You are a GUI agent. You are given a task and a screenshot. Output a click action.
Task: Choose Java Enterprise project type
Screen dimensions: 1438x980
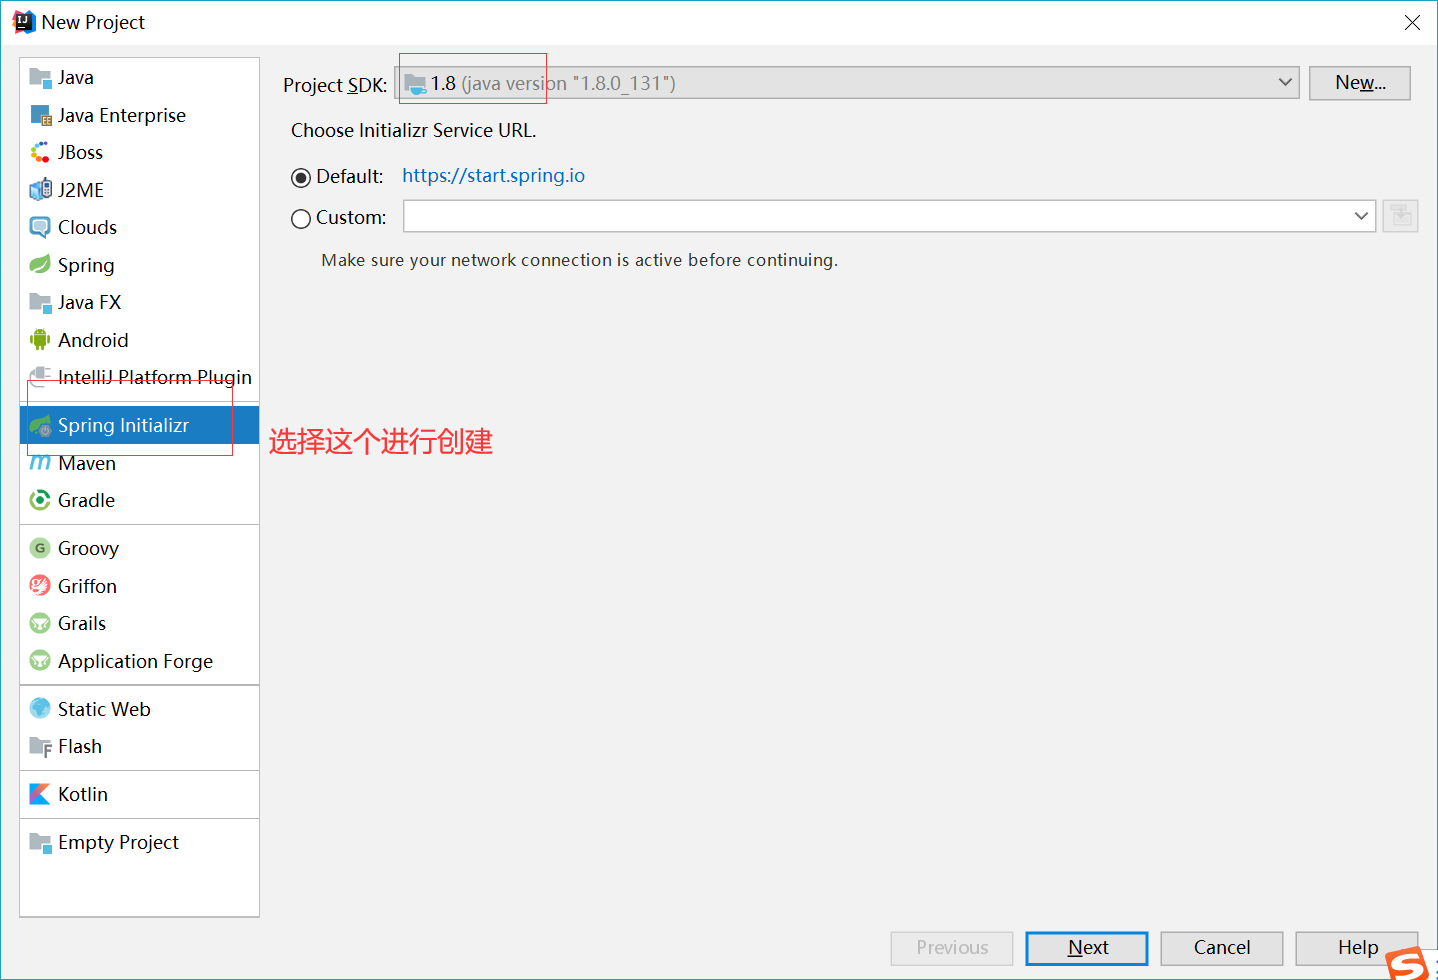pyautogui.click(x=139, y=115)
